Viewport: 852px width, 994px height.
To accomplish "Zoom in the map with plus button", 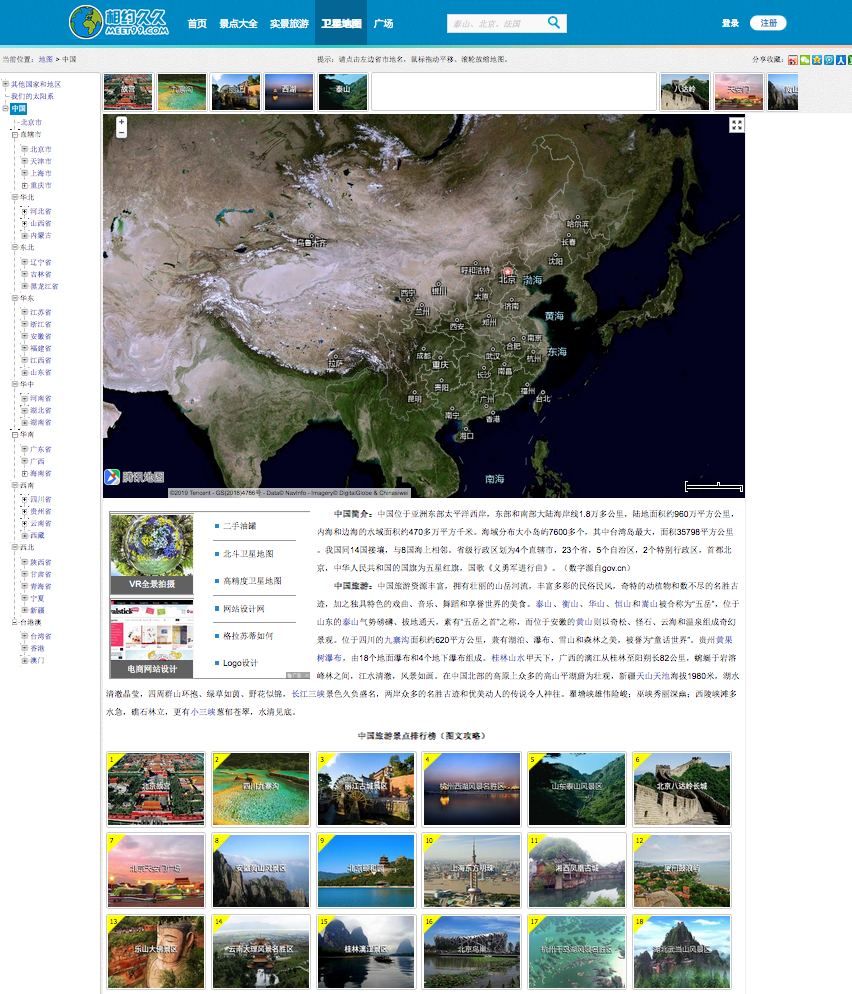I will tap(121, 122).
